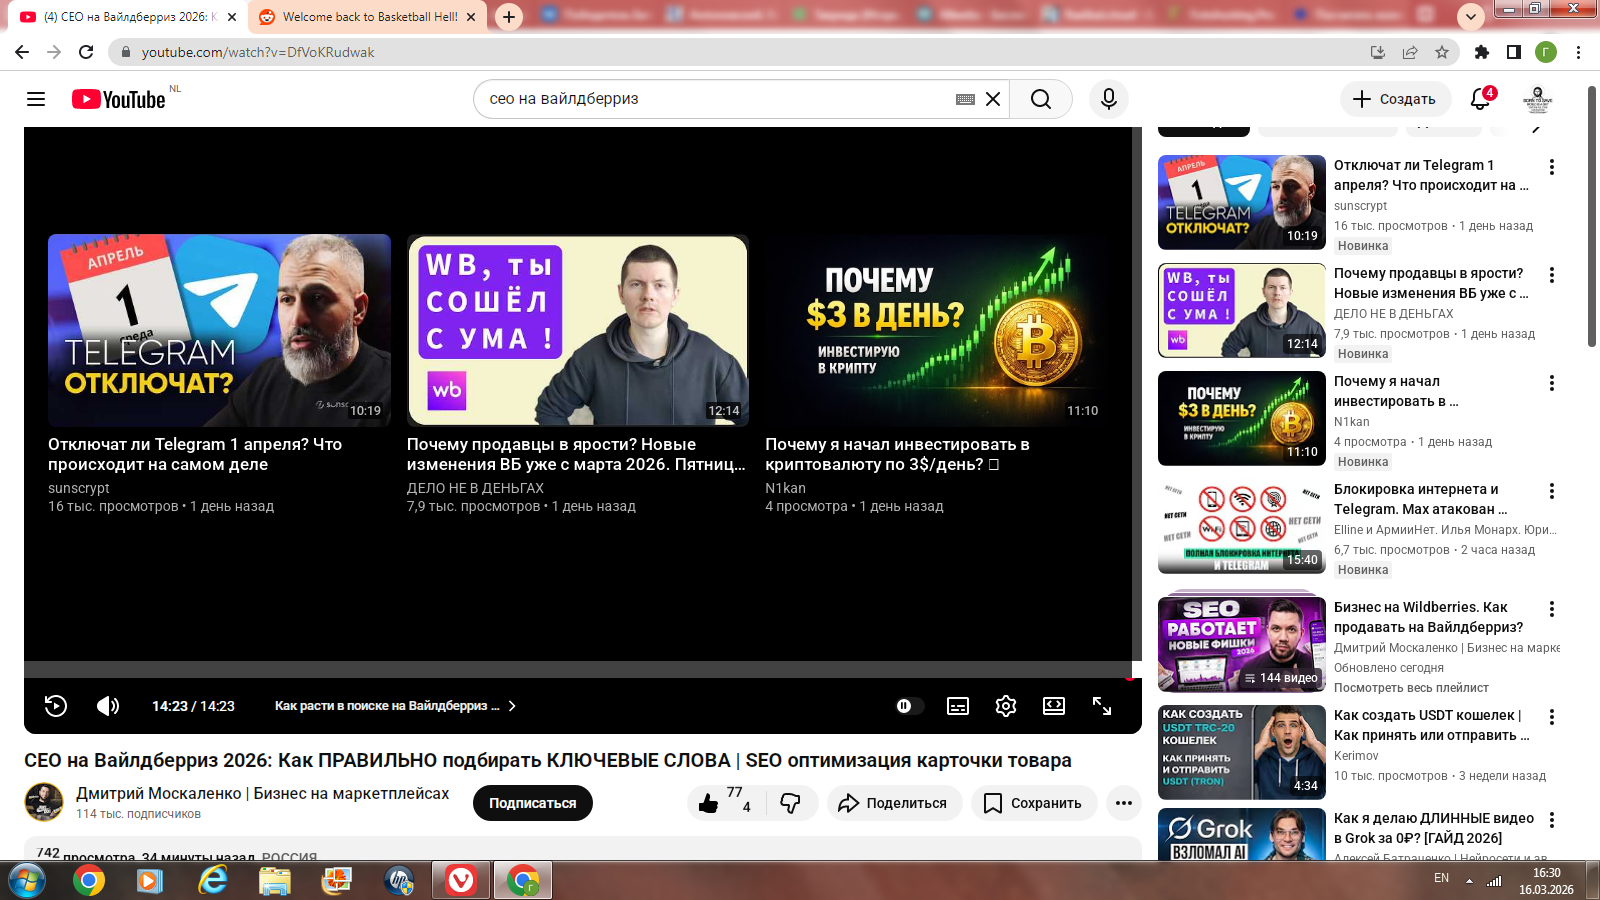
Task: Open options menu for "Почему продавцы в ярости" sidebar video
Action: (x=1551, y=275)
